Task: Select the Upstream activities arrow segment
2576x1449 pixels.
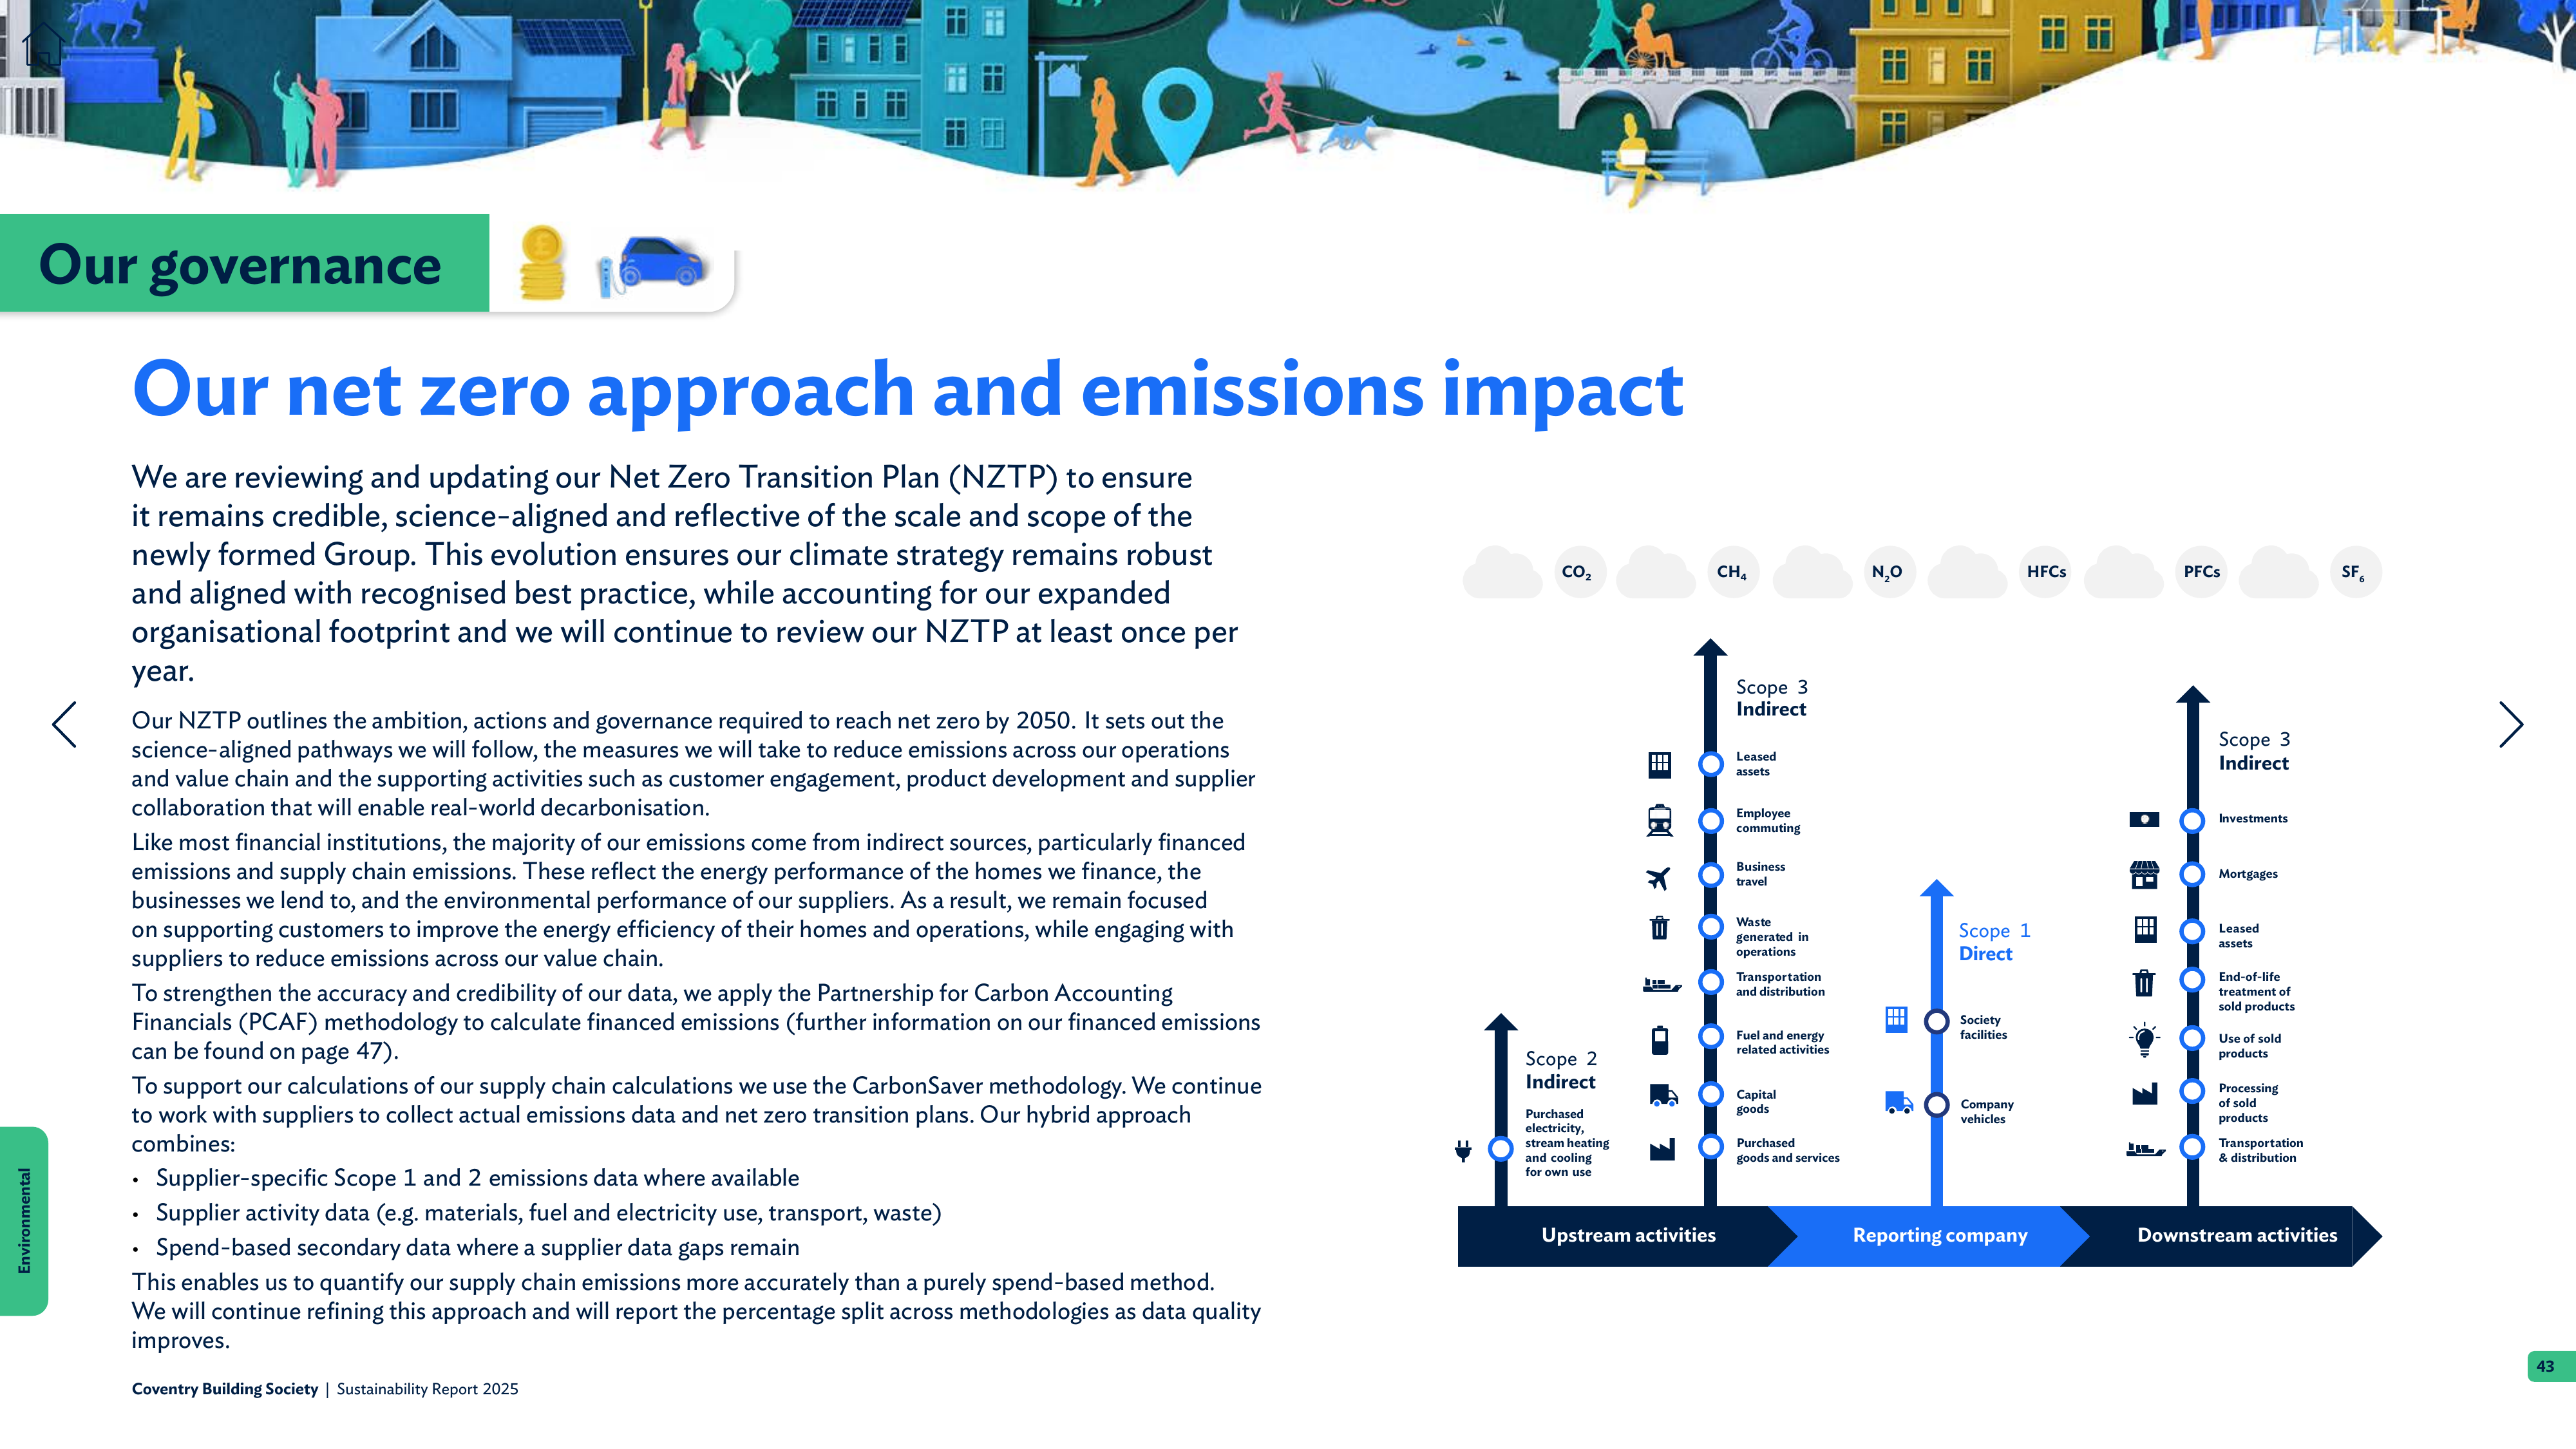Action: coord(1628,1236)
